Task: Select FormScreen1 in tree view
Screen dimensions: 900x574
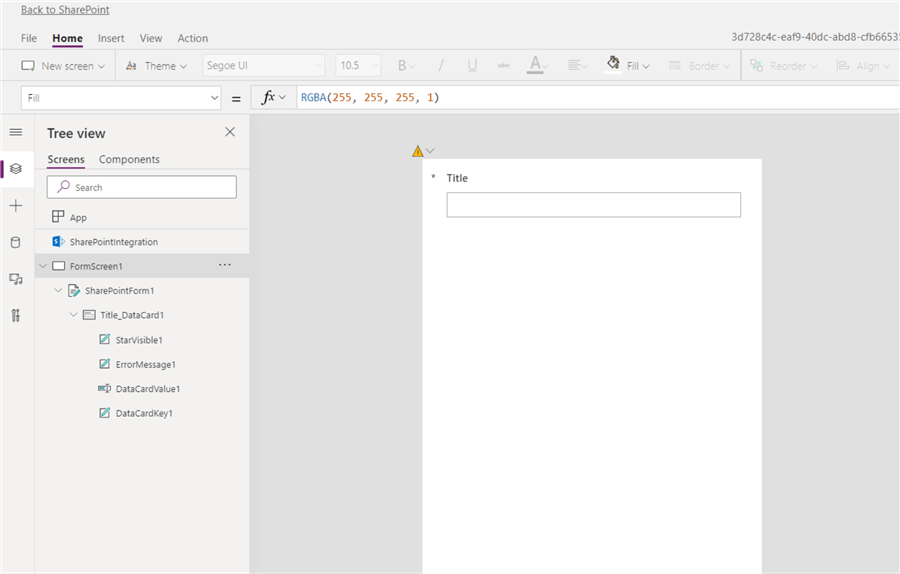Action: click(142, 266)
